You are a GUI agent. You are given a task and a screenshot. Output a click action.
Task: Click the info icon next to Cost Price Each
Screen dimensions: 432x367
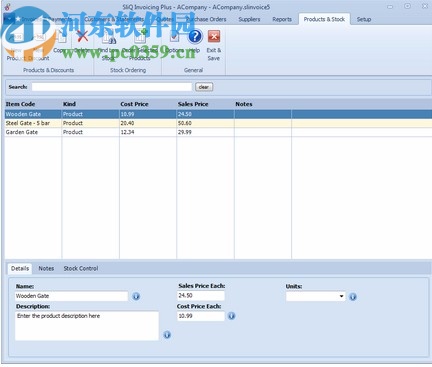click(x=232, y=316)
